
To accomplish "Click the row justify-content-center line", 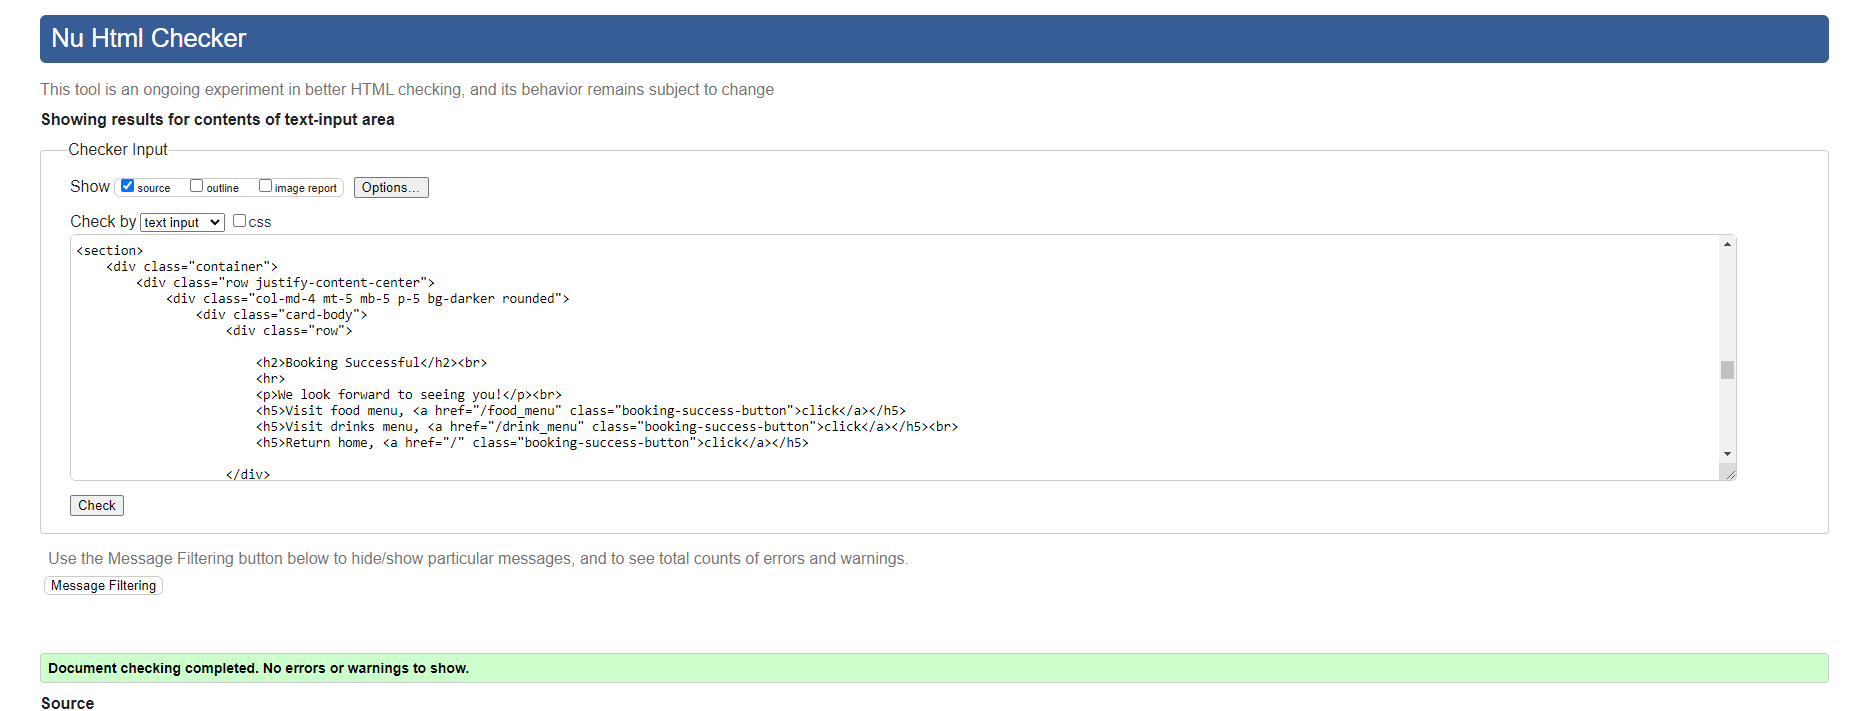I will [x=286, y=283].
